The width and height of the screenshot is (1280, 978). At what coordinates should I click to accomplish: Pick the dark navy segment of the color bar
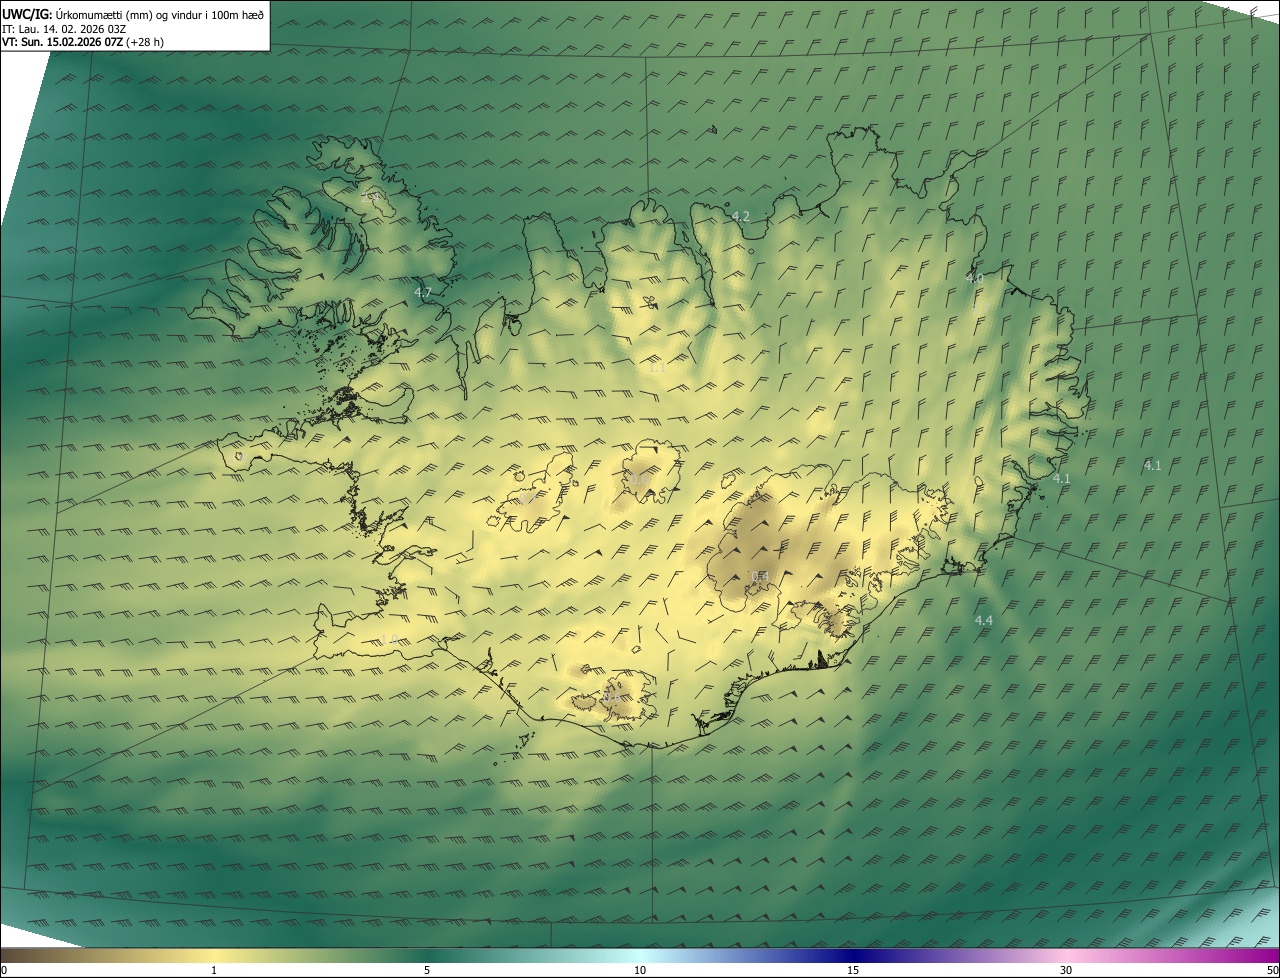pos(853,955)
